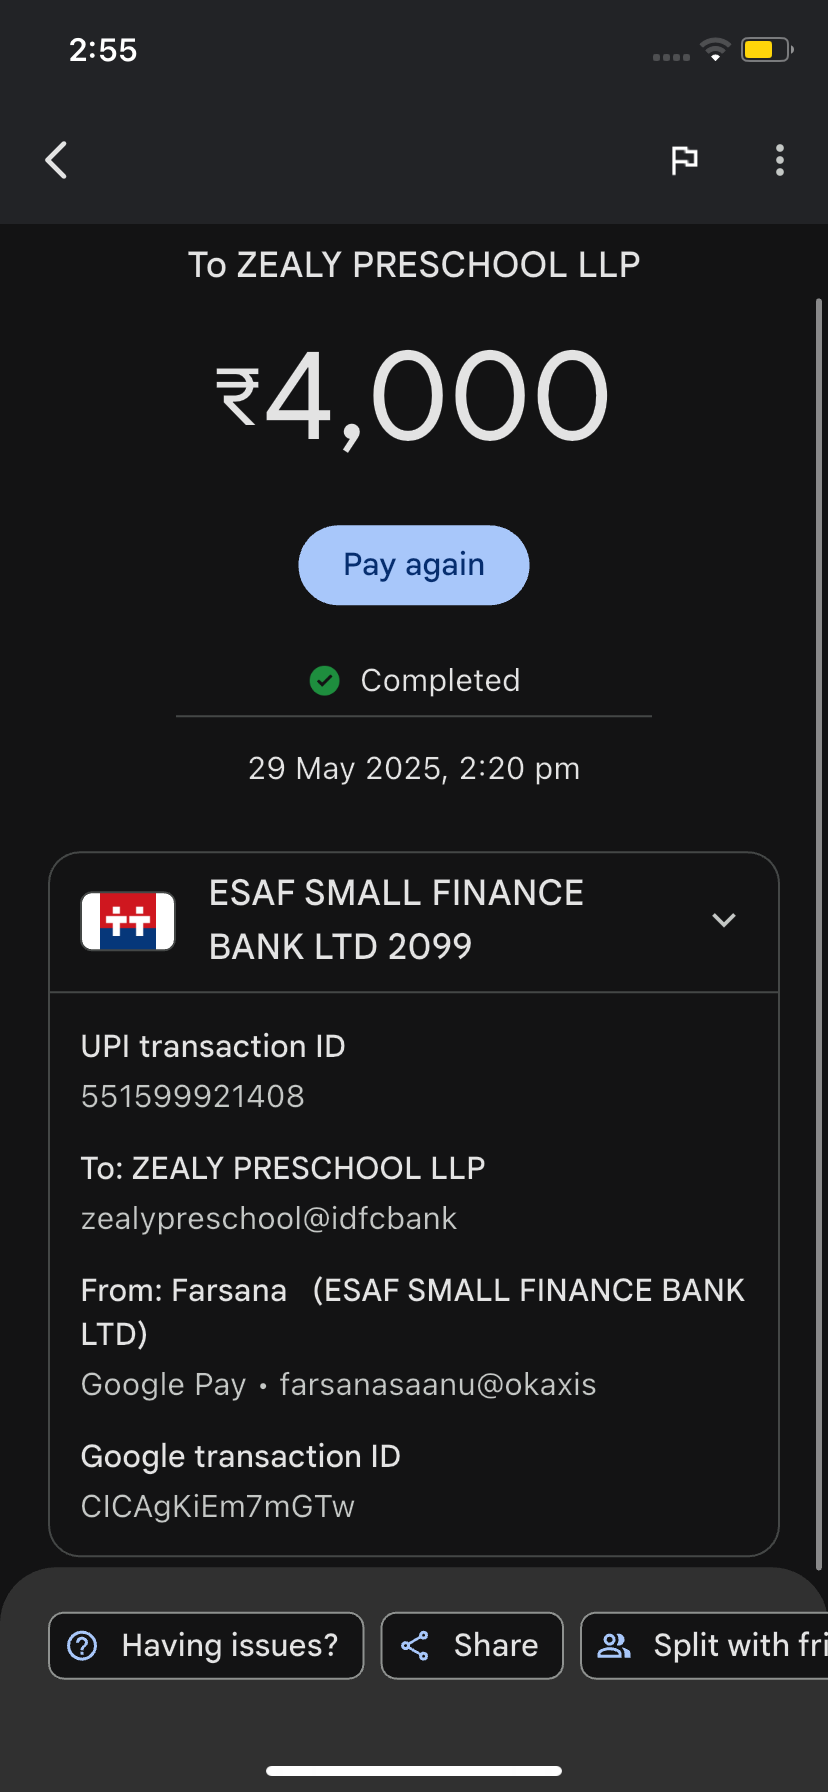Image resolution: width=828 pixels, height=1792 pixels.
Task: Tap the ESAF SMALL FINANCE BANK header
Action: (x=396, y=920)
